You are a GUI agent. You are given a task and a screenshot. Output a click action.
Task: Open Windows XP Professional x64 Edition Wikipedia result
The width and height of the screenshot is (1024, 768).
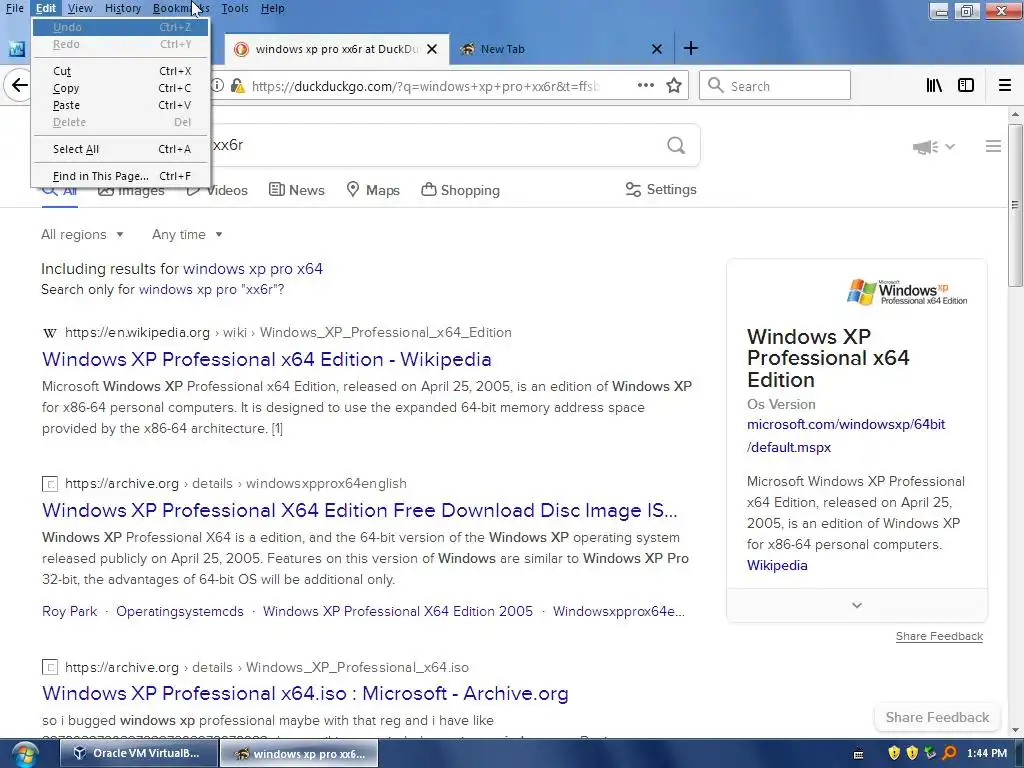266,359
